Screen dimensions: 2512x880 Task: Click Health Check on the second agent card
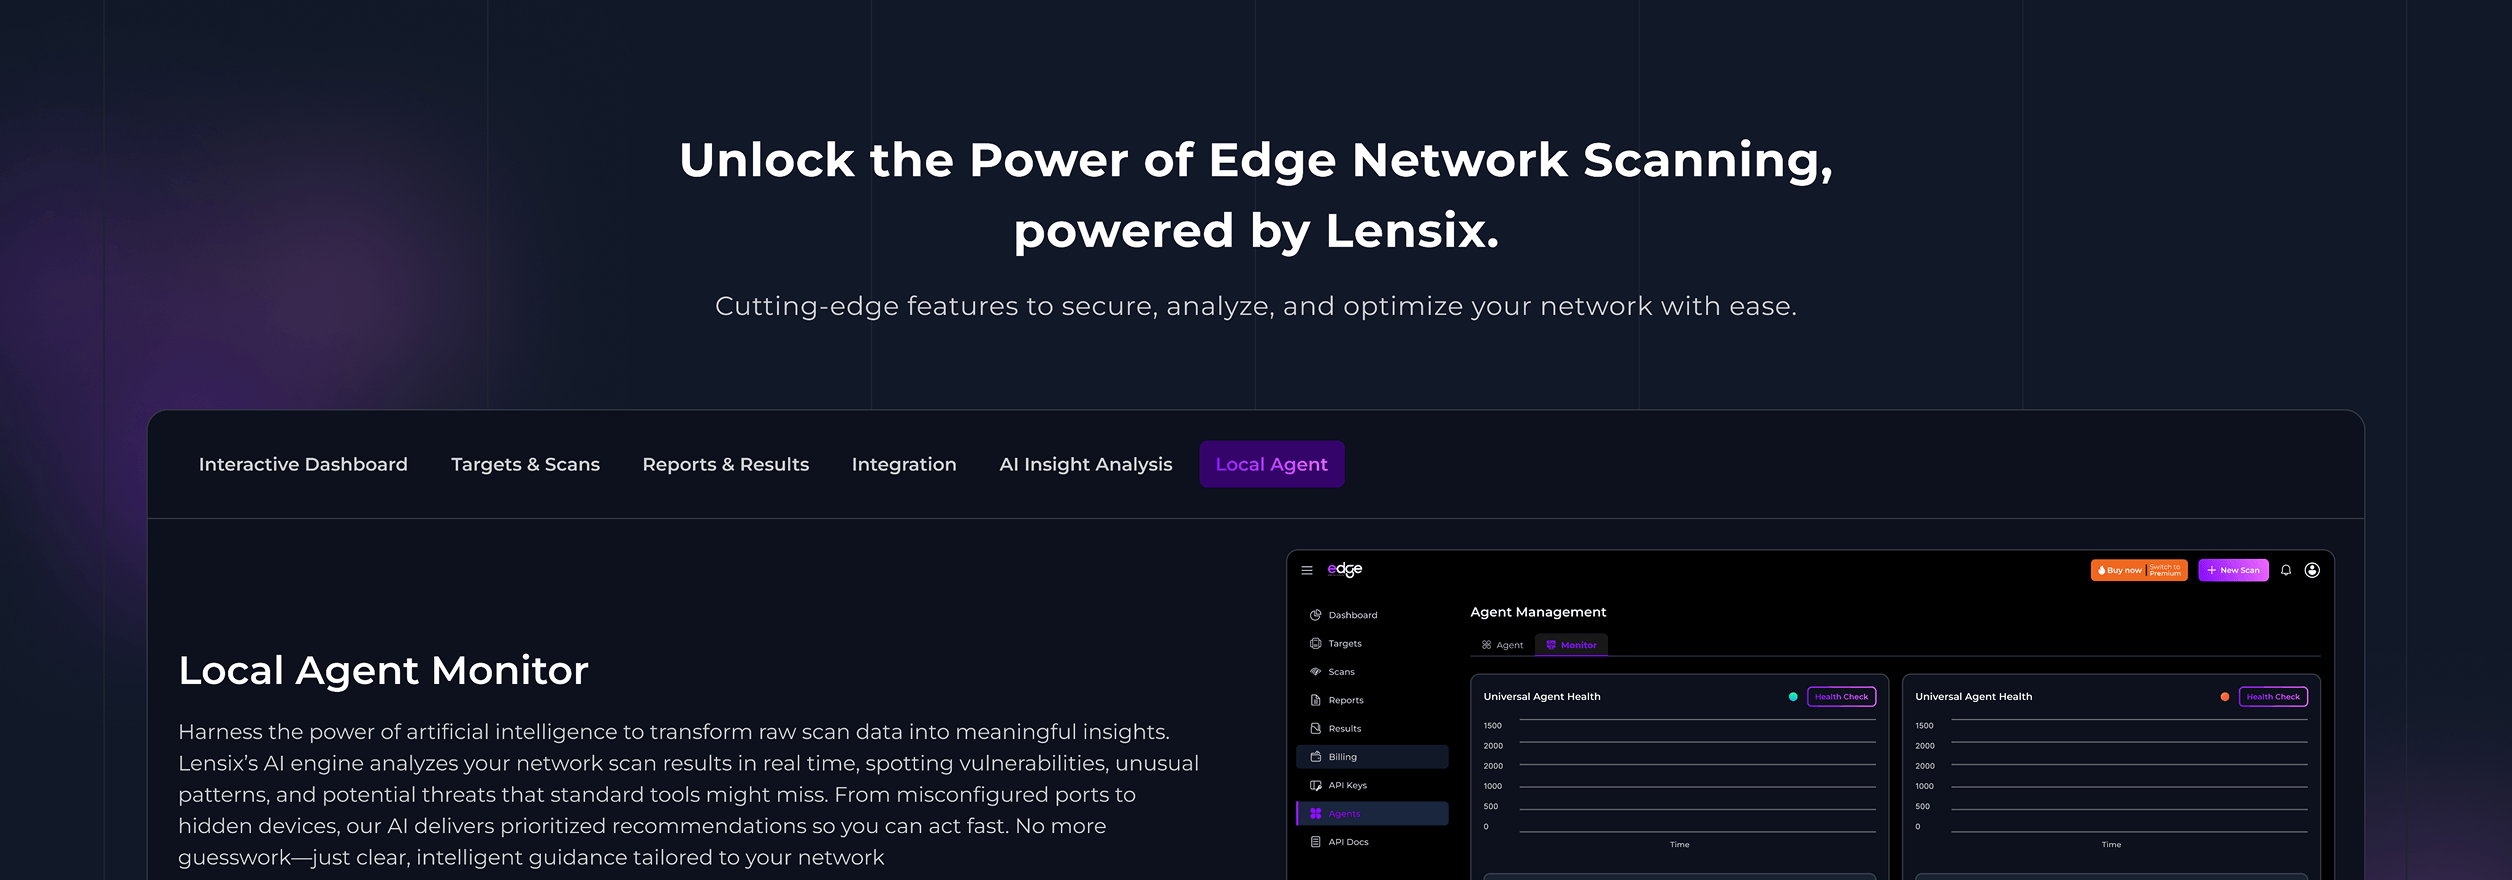click(2273, 697)
